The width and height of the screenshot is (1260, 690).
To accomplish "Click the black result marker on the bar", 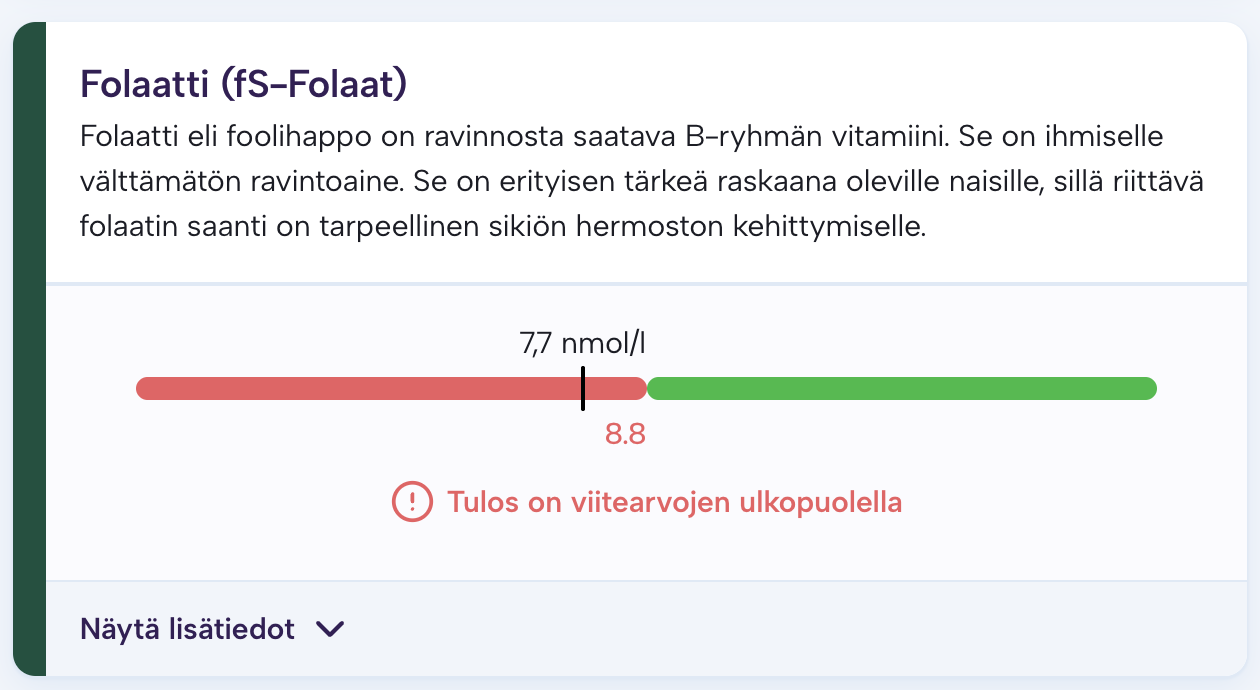I will pyautogui.click(x=583, y=388).
